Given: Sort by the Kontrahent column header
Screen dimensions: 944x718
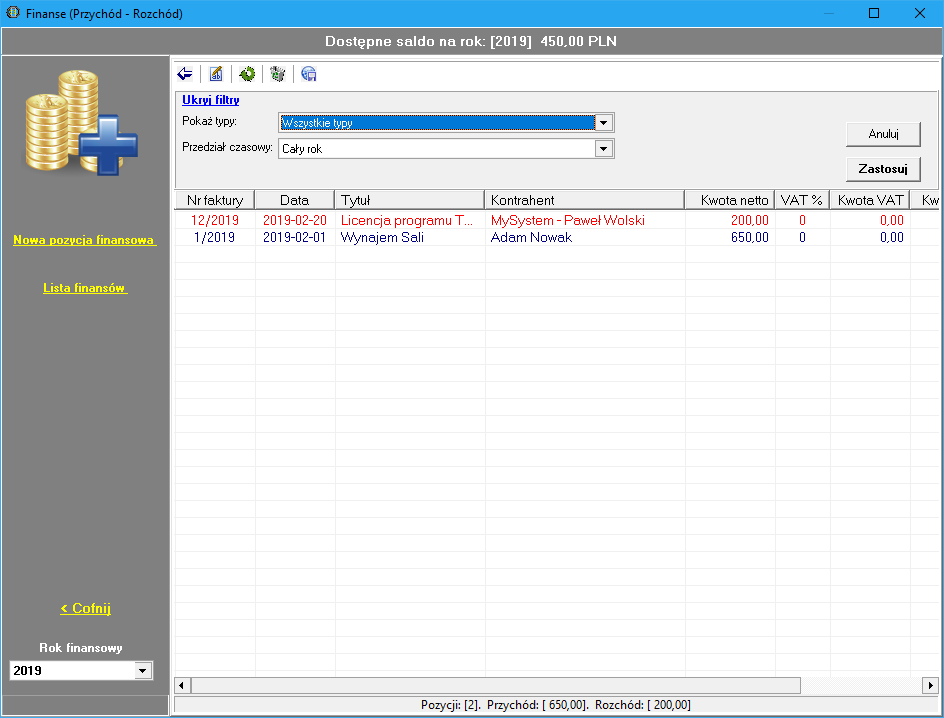Looking at the screenshot, I should (585, 200).
